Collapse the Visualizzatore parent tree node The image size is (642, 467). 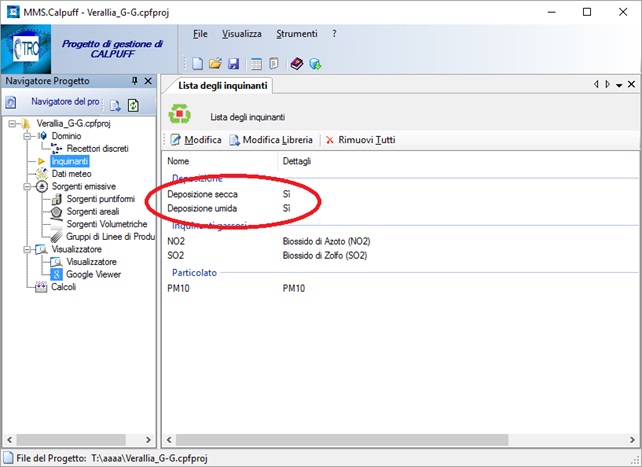(27, 249)
